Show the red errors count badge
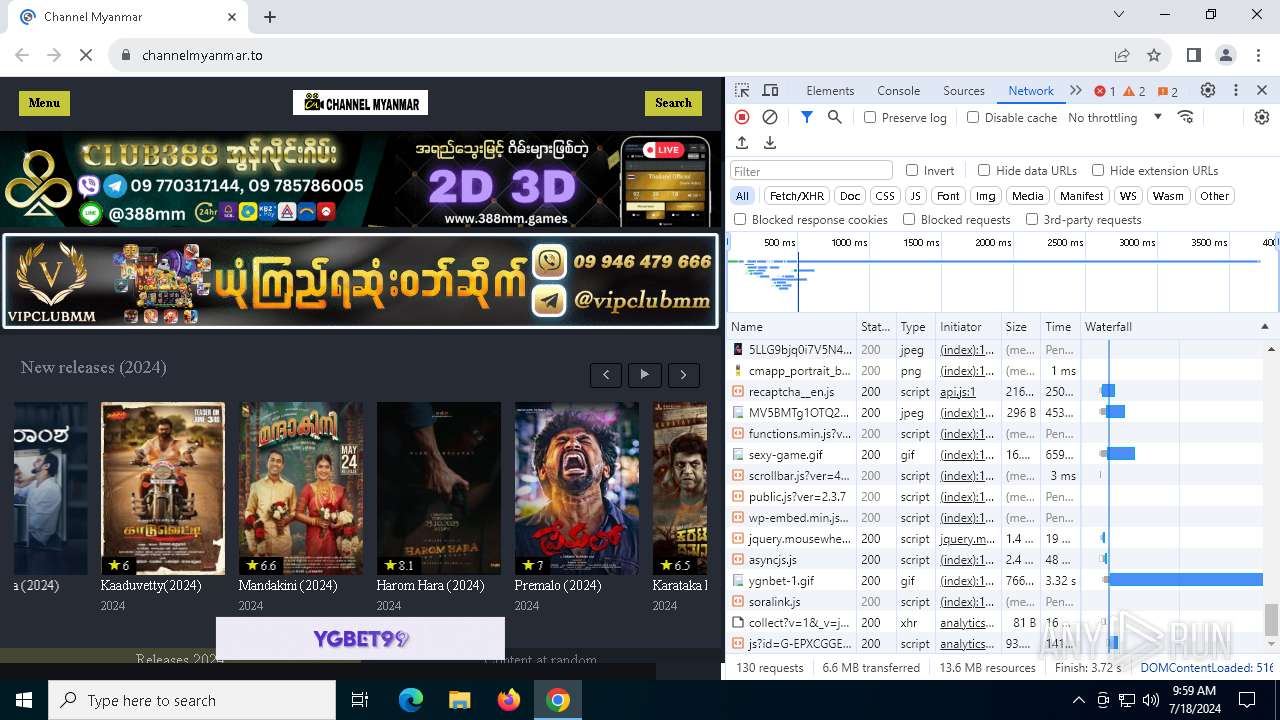This screenshot has width=1280, height=720. (x=1105, y=91)
